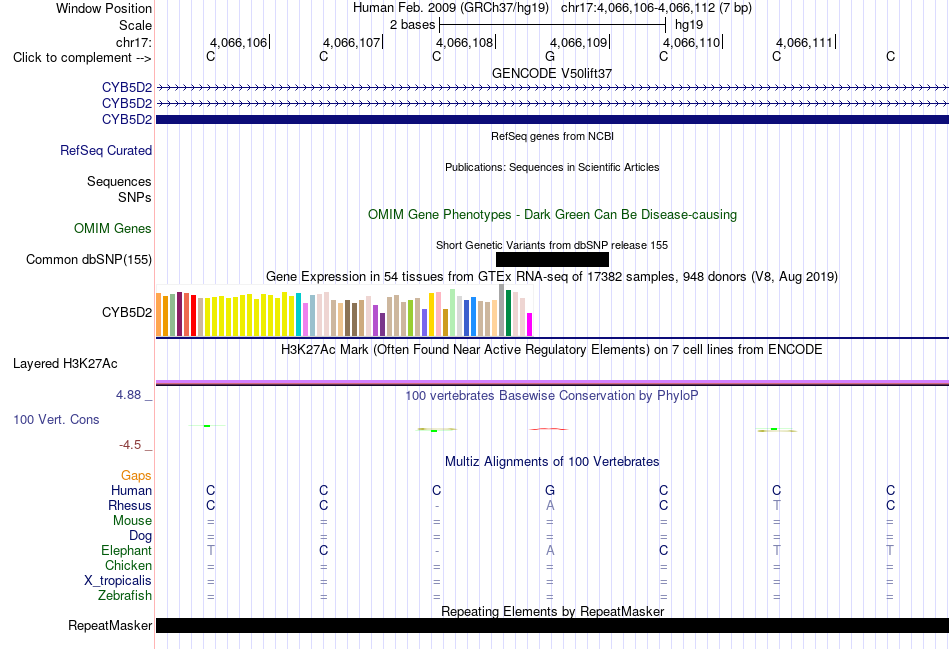Click the 4,066,111 ruler position
The image size is (950, 649).
pos(805,42)
